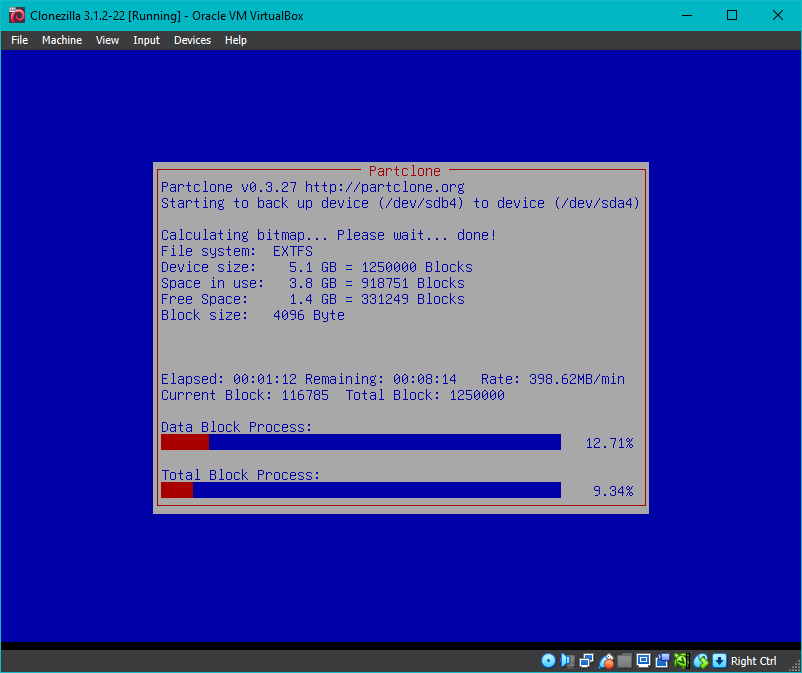The width and height of the screenshot is (802, 673).
Task: Expand the Input menu
Action: tap(146, 40)
